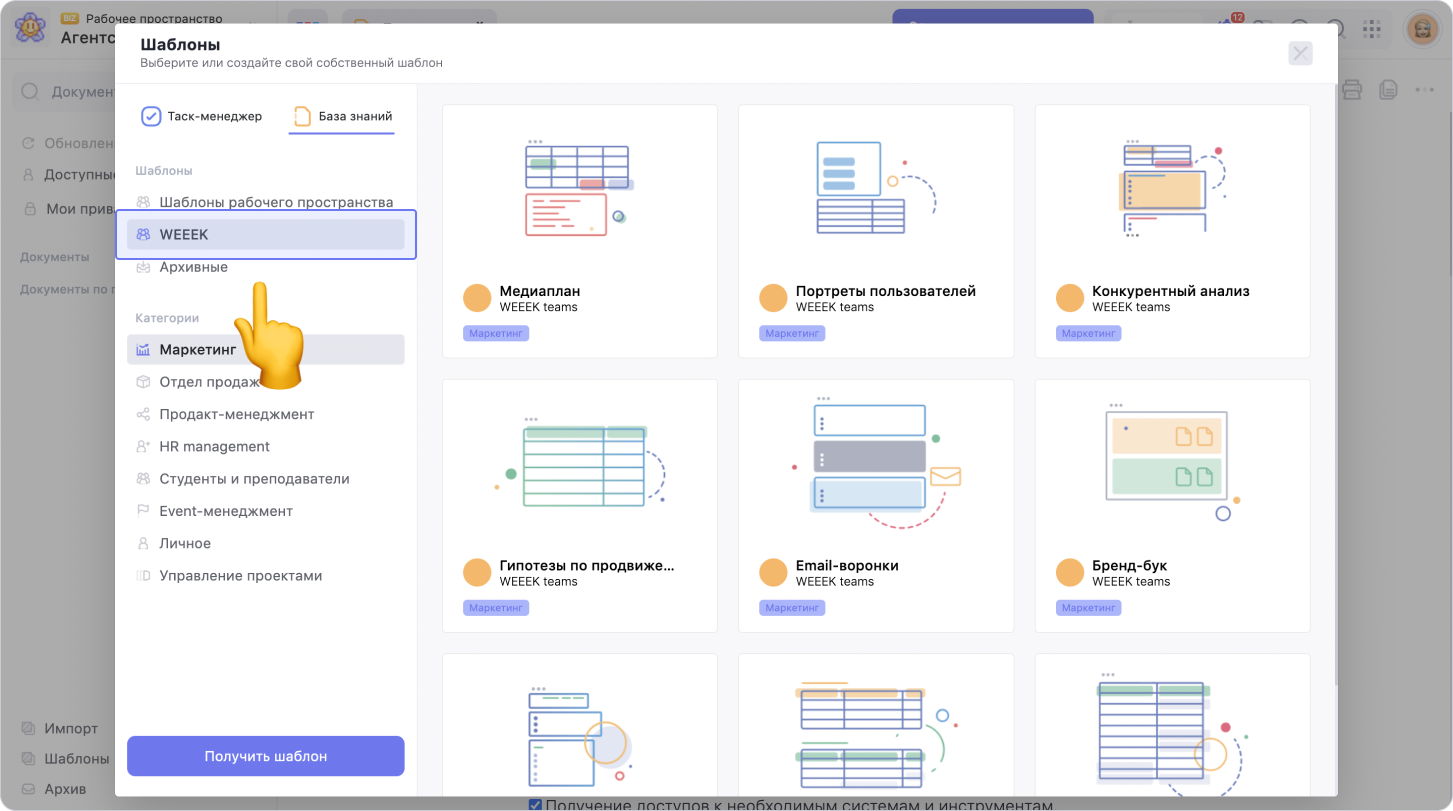The height and width of the screenshot is (811, 1453).
Task: Click the Получить шаблон button
Action: pos(265,756)
